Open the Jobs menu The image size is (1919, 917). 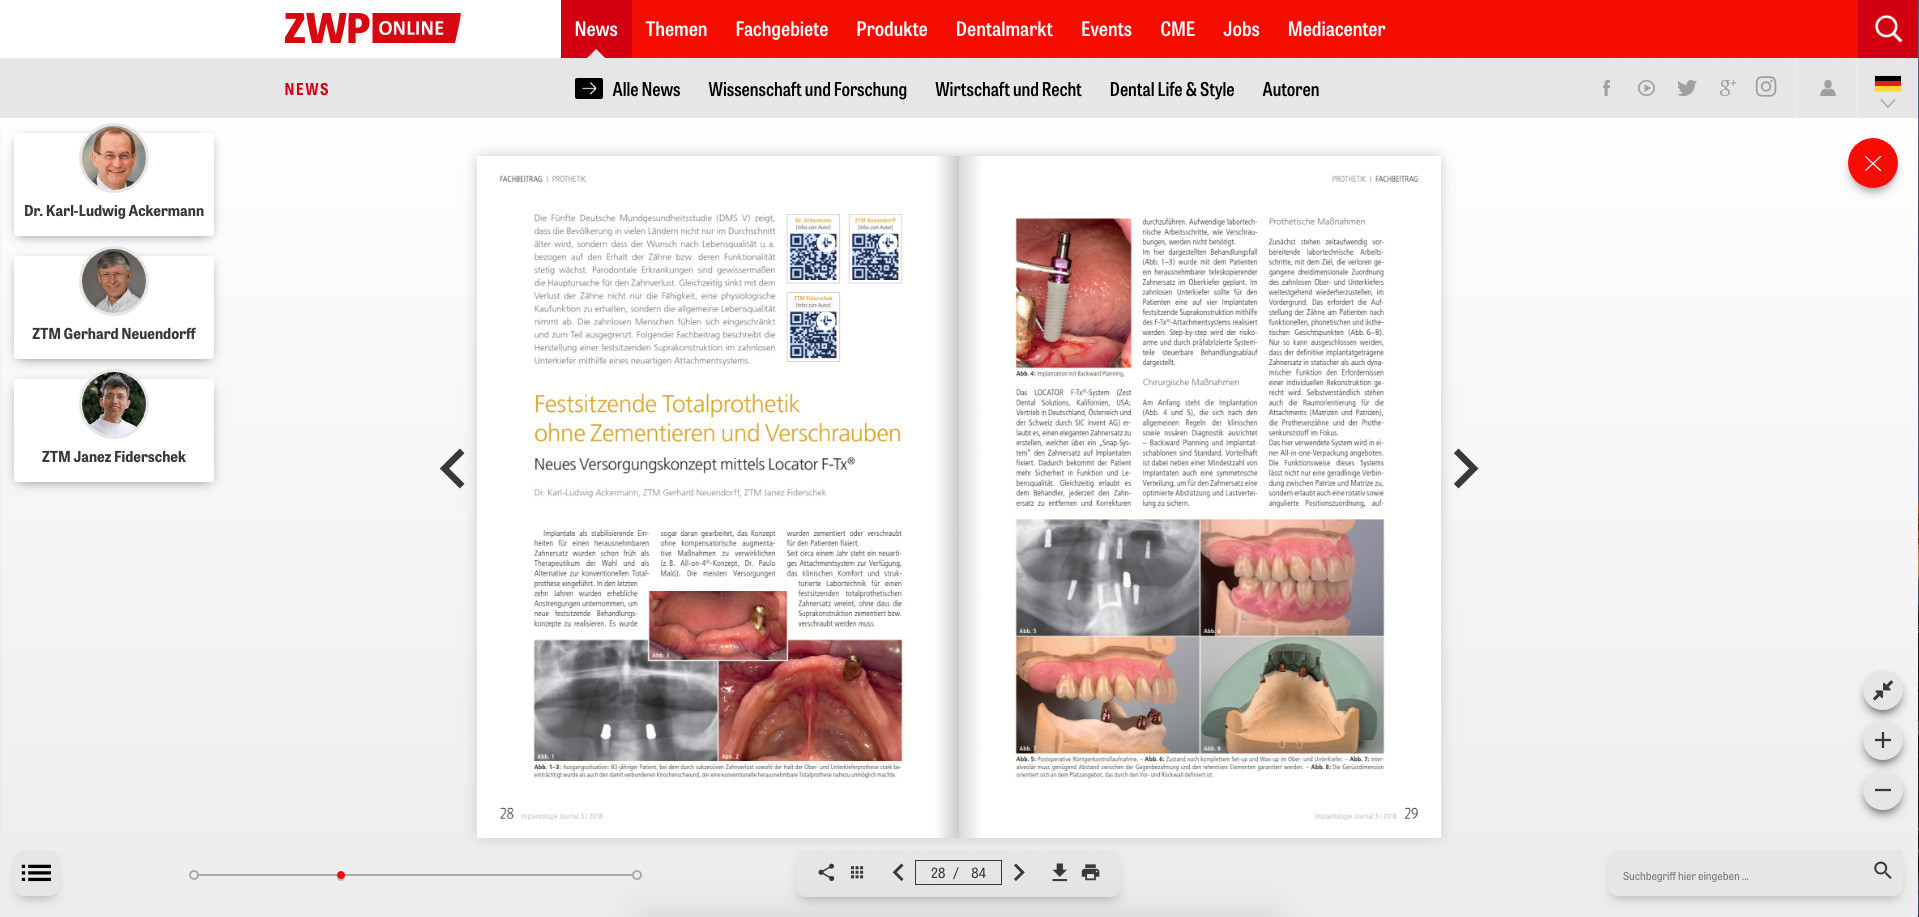click(x=1241, y=29)
